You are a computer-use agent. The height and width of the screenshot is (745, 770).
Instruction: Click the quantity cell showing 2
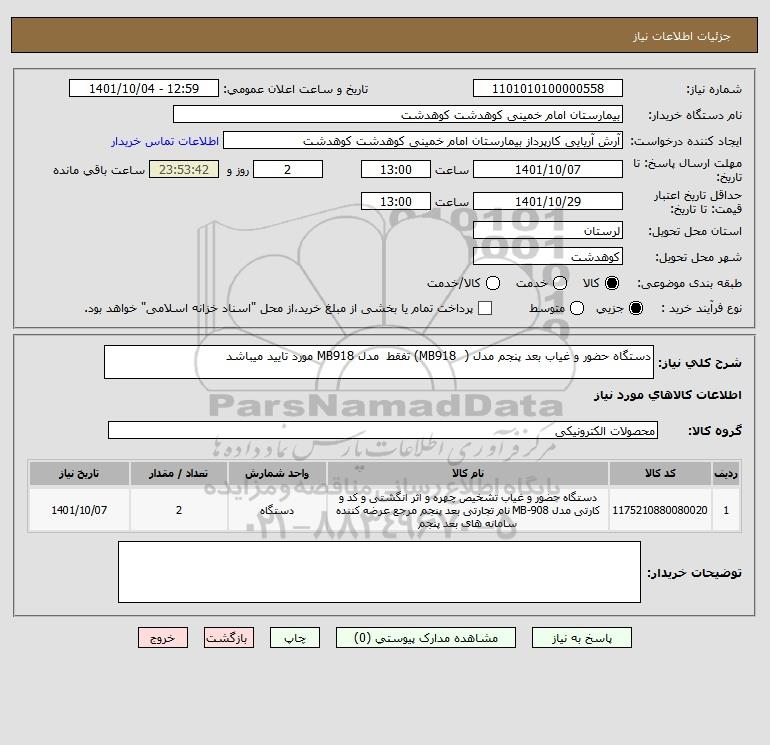(179, 510)
